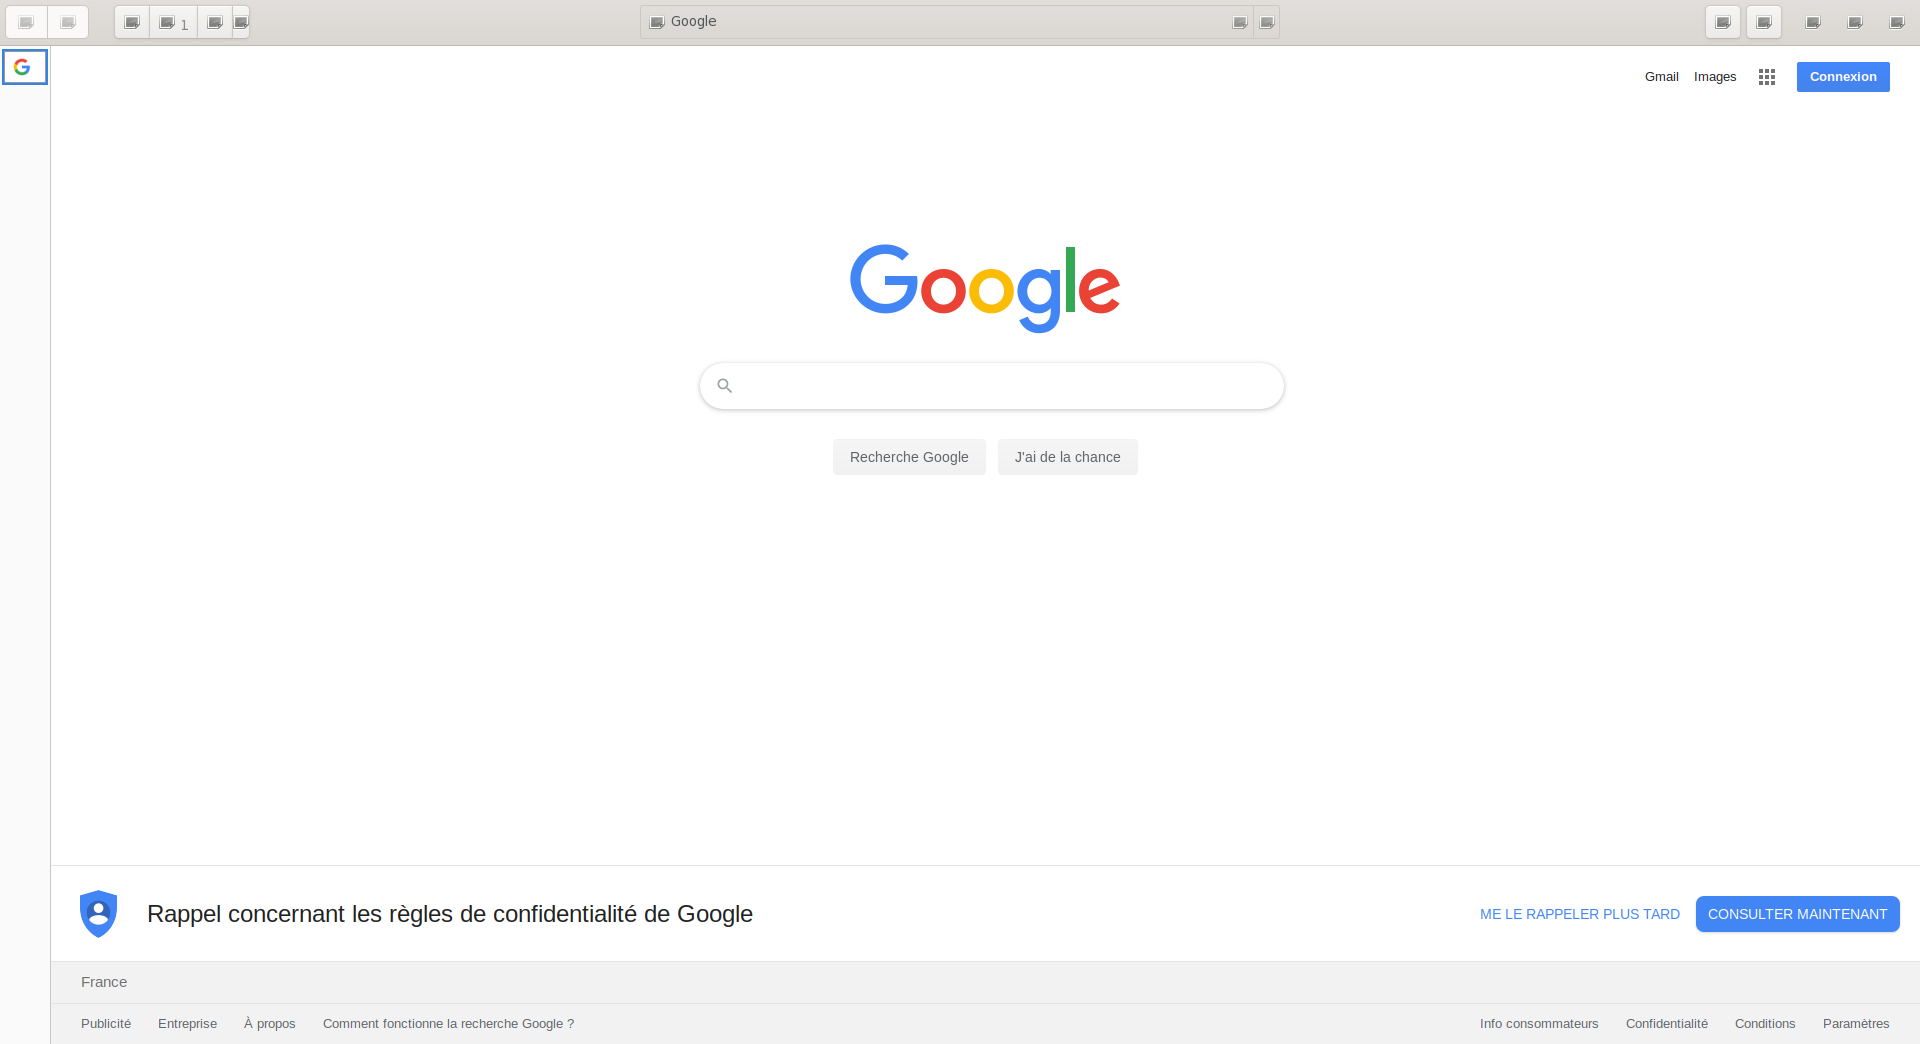Click CONSULTER MAINTENANT button

tap(1797, 914)
